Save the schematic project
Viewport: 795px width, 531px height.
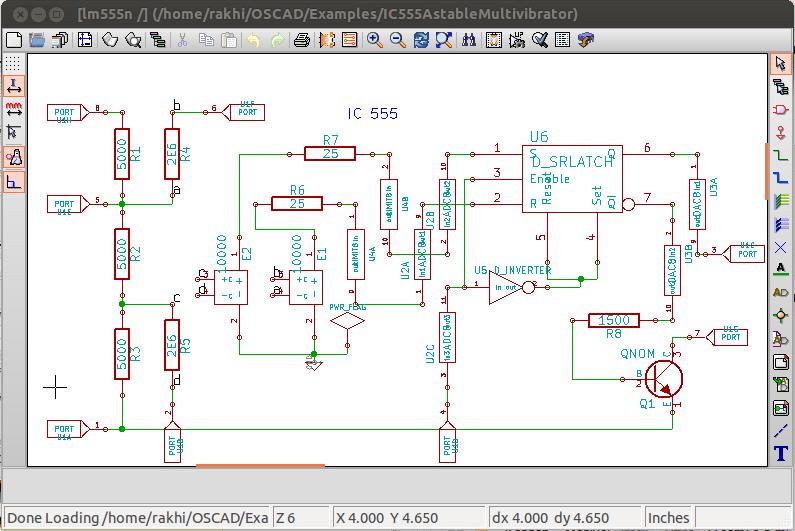click(x=60, y=40)
